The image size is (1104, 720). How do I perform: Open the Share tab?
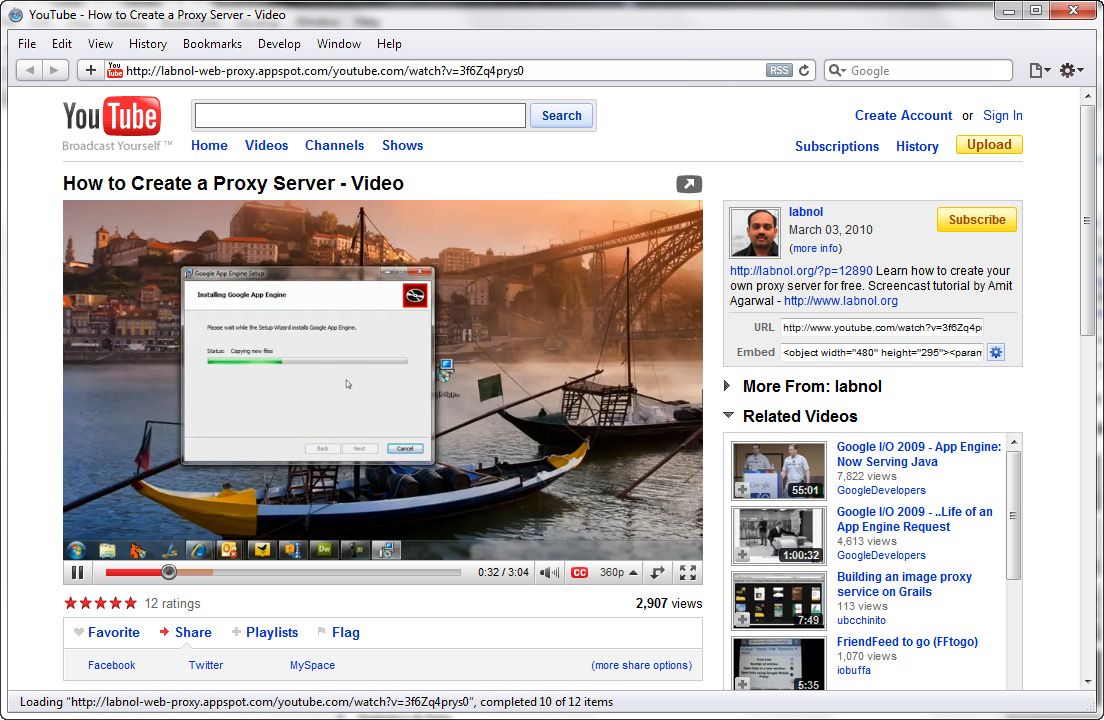(185, 632)
